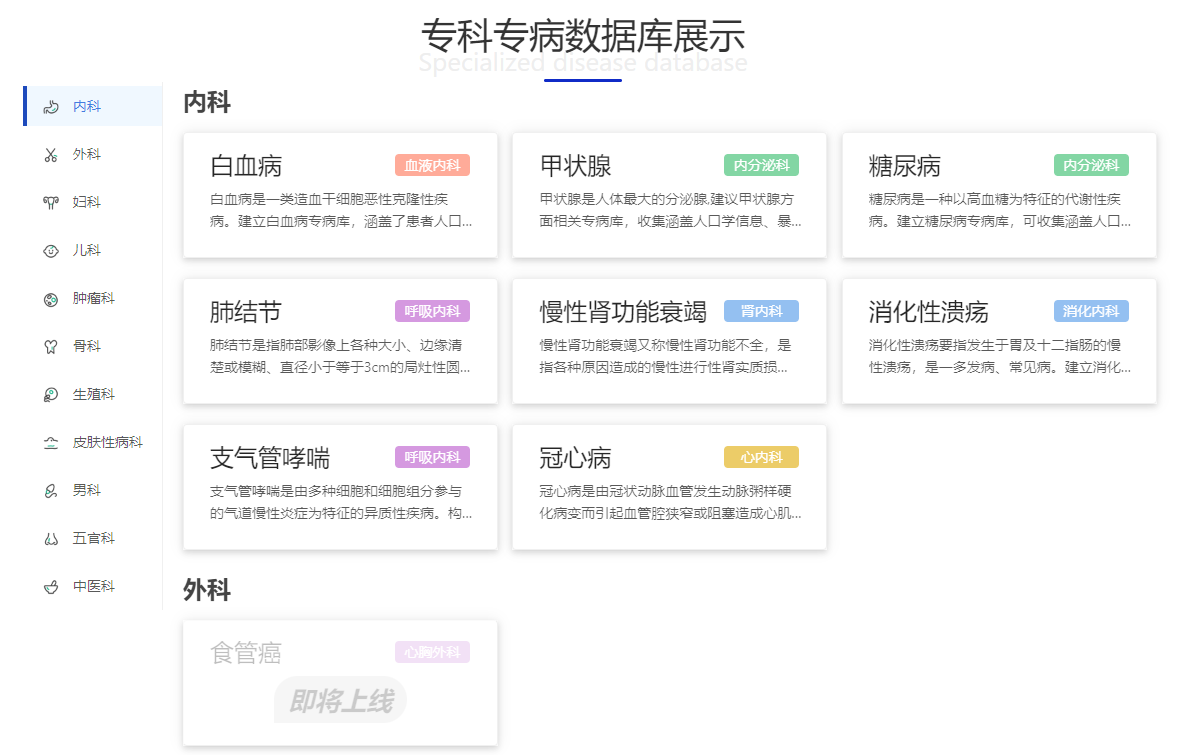The width and height of the screenshot is (1179, 755).
Task: Click the 肿瘤科 round icon
Action: 51,298
